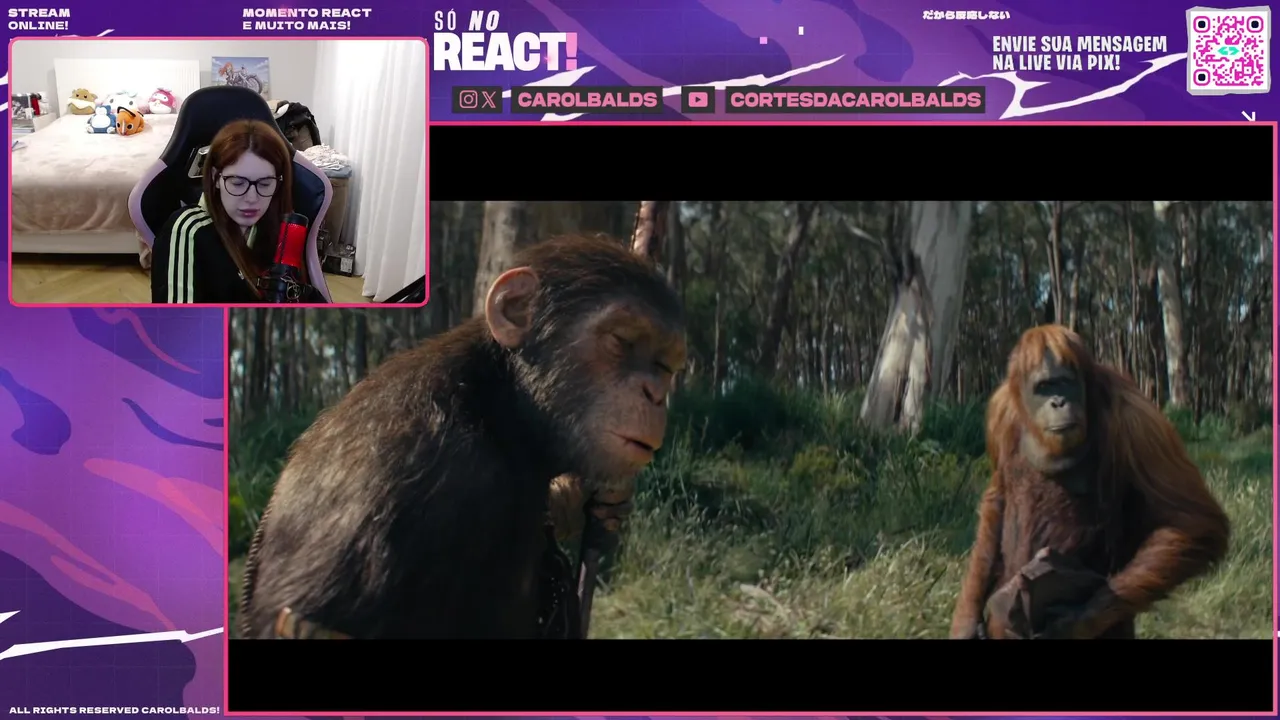
Task: Click the webcam feed of the streamer
Action: click(218, 172)
